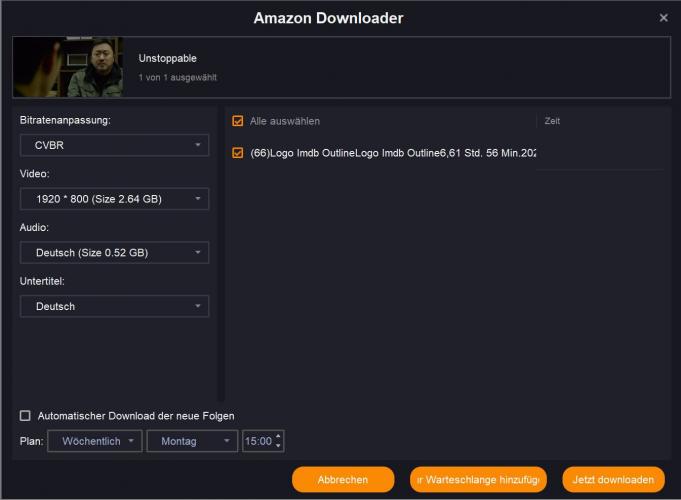Open the Montag weekday dropdown
This screenshot has height=500, width=681.
click(192, 441)
